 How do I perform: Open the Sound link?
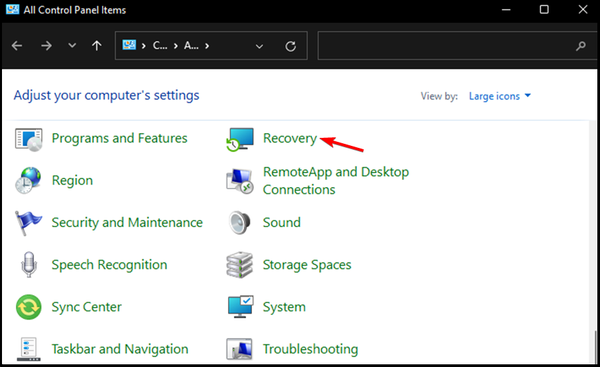tap(282, 222)
